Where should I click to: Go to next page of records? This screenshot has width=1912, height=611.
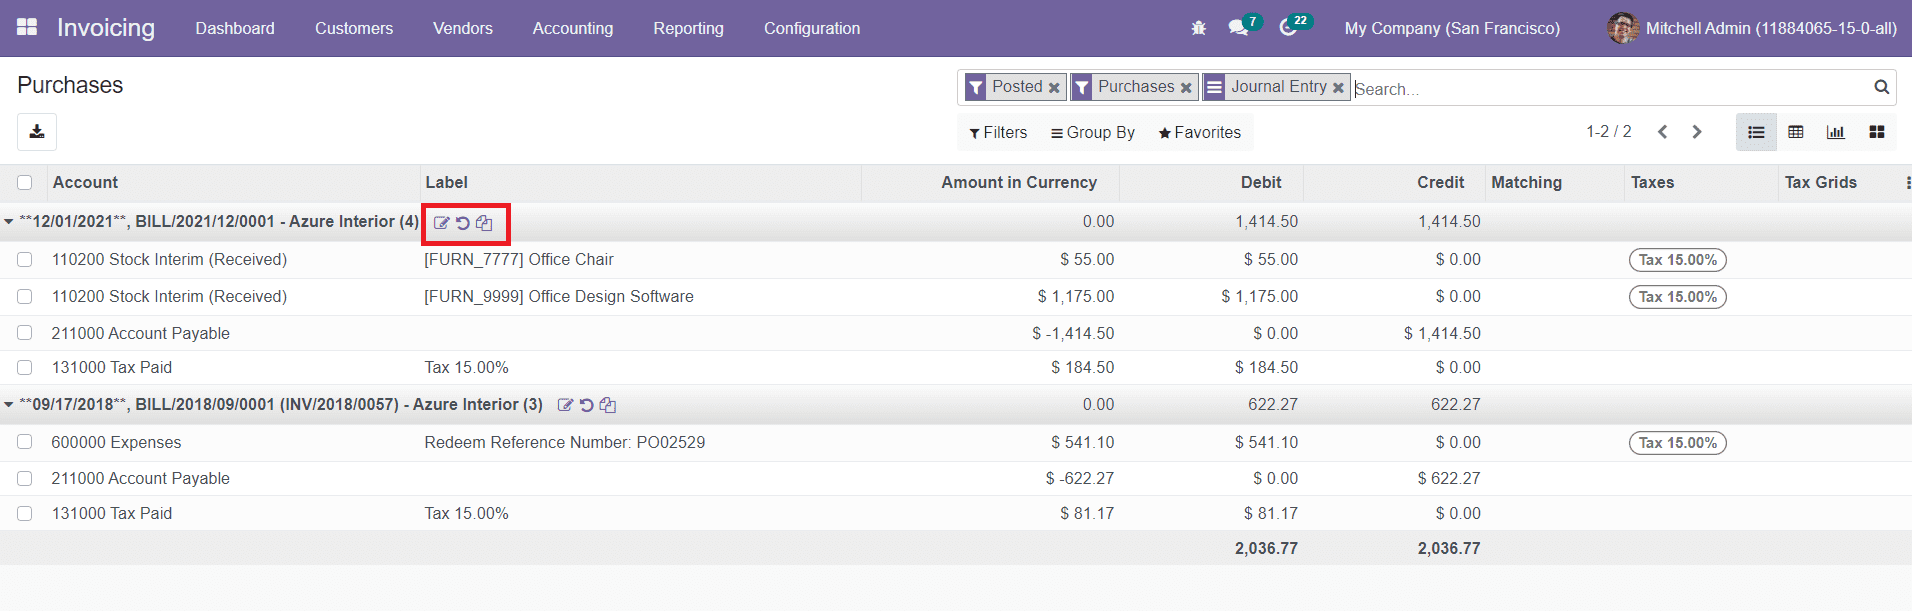(1697, 132)
